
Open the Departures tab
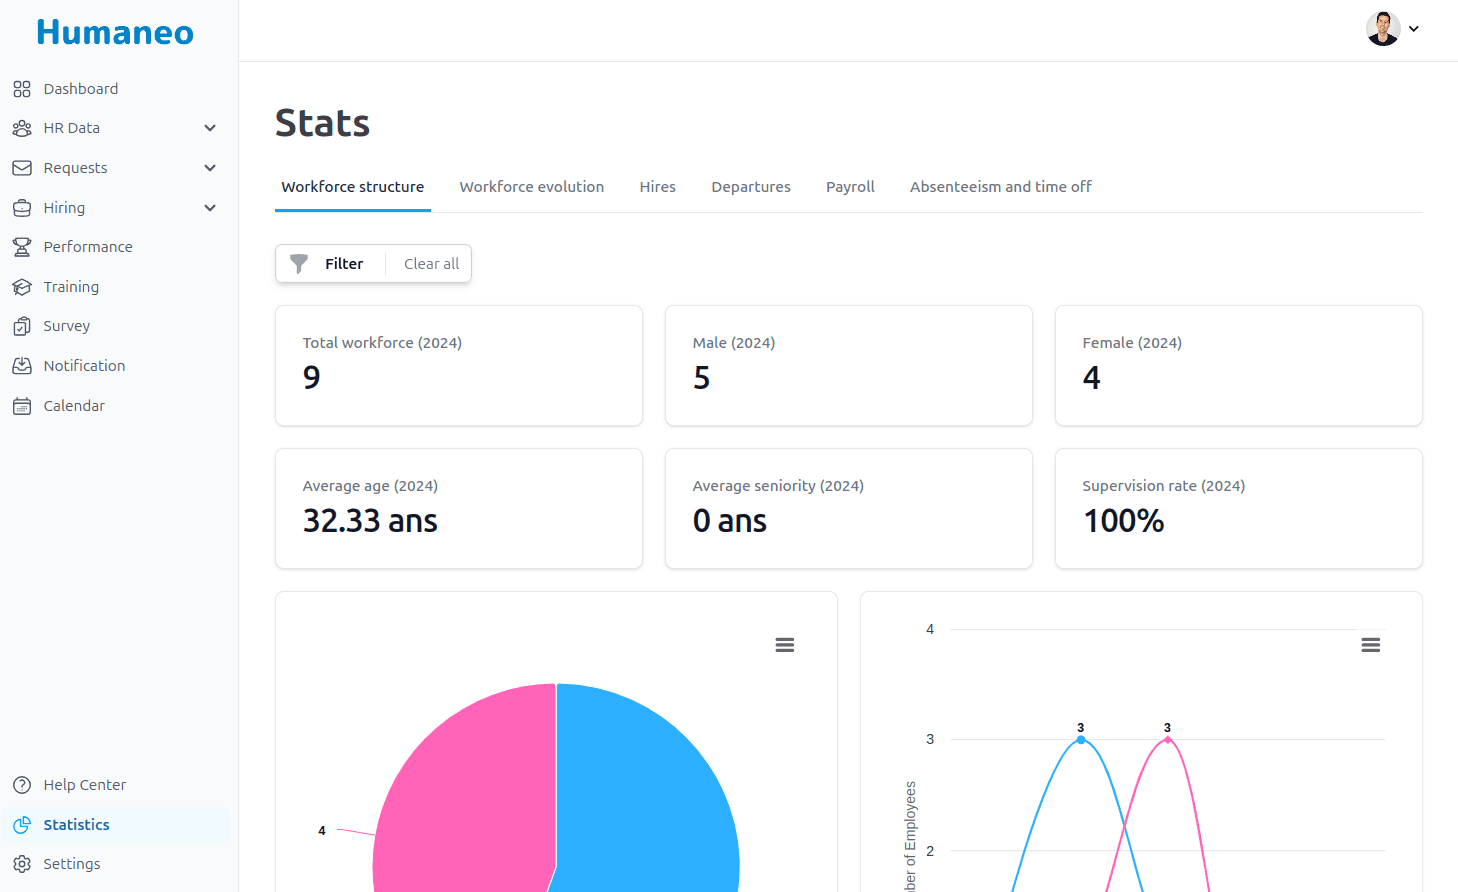click(751, 187)
